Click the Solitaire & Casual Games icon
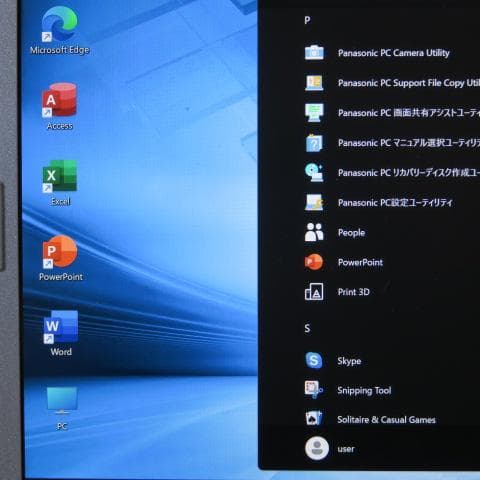480x480 pixels. tap(314, 419)
